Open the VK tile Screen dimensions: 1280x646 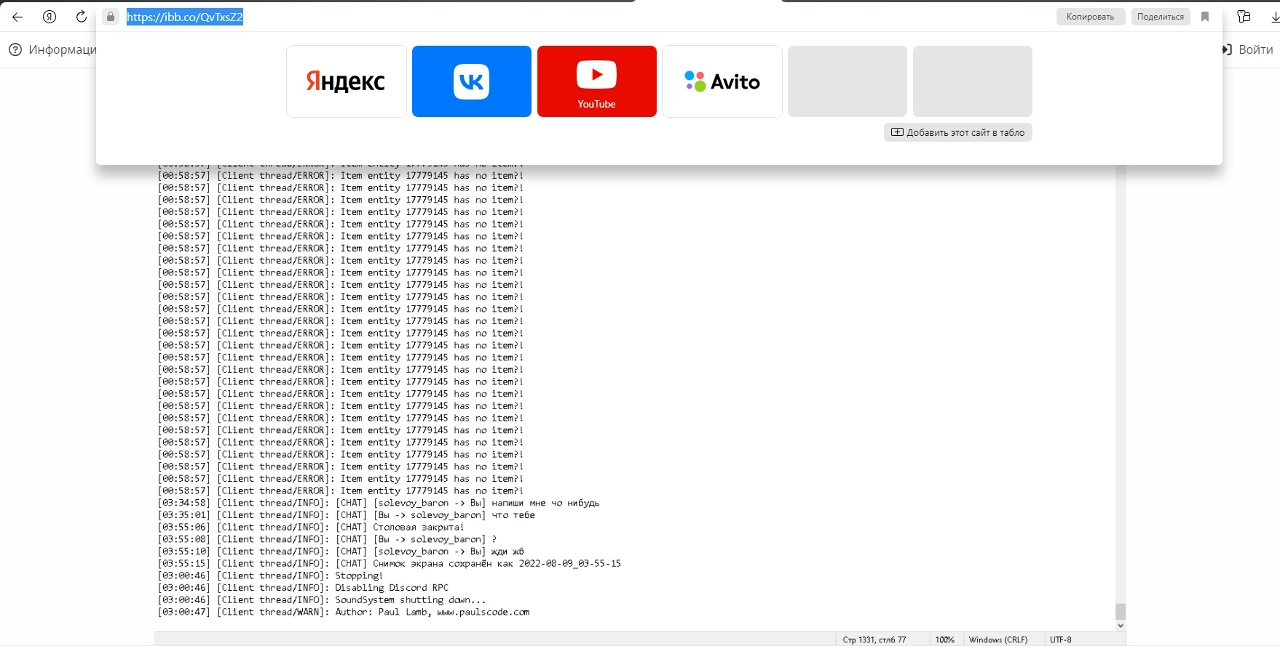point(471,82)
